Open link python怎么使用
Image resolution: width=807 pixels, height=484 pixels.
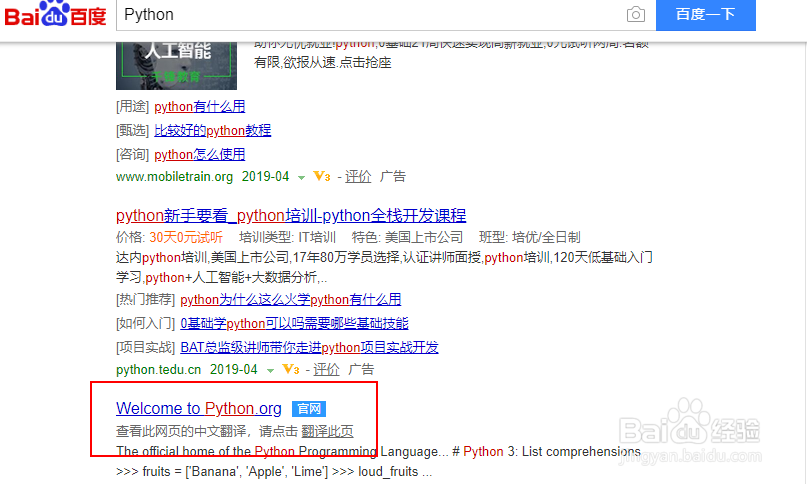point(200,154)
